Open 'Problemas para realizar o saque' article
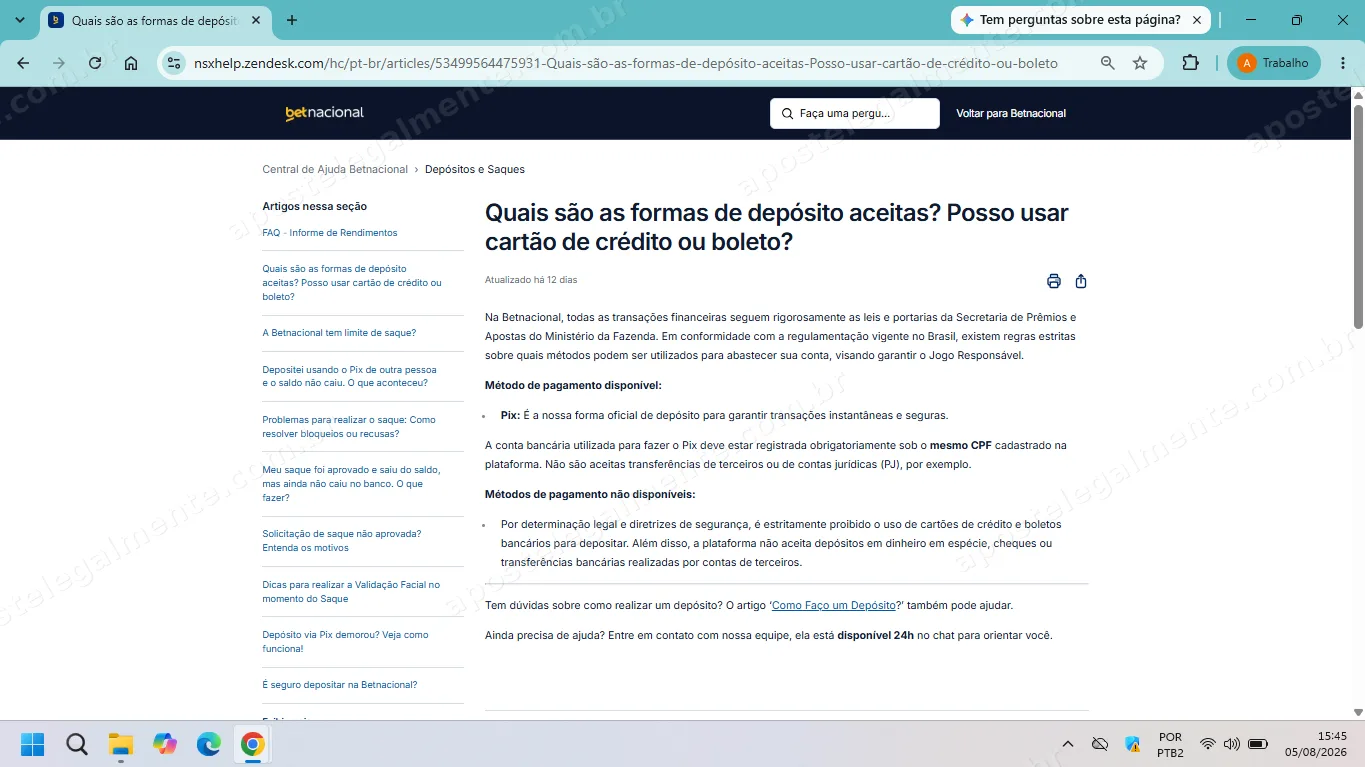 click(349, 427)
